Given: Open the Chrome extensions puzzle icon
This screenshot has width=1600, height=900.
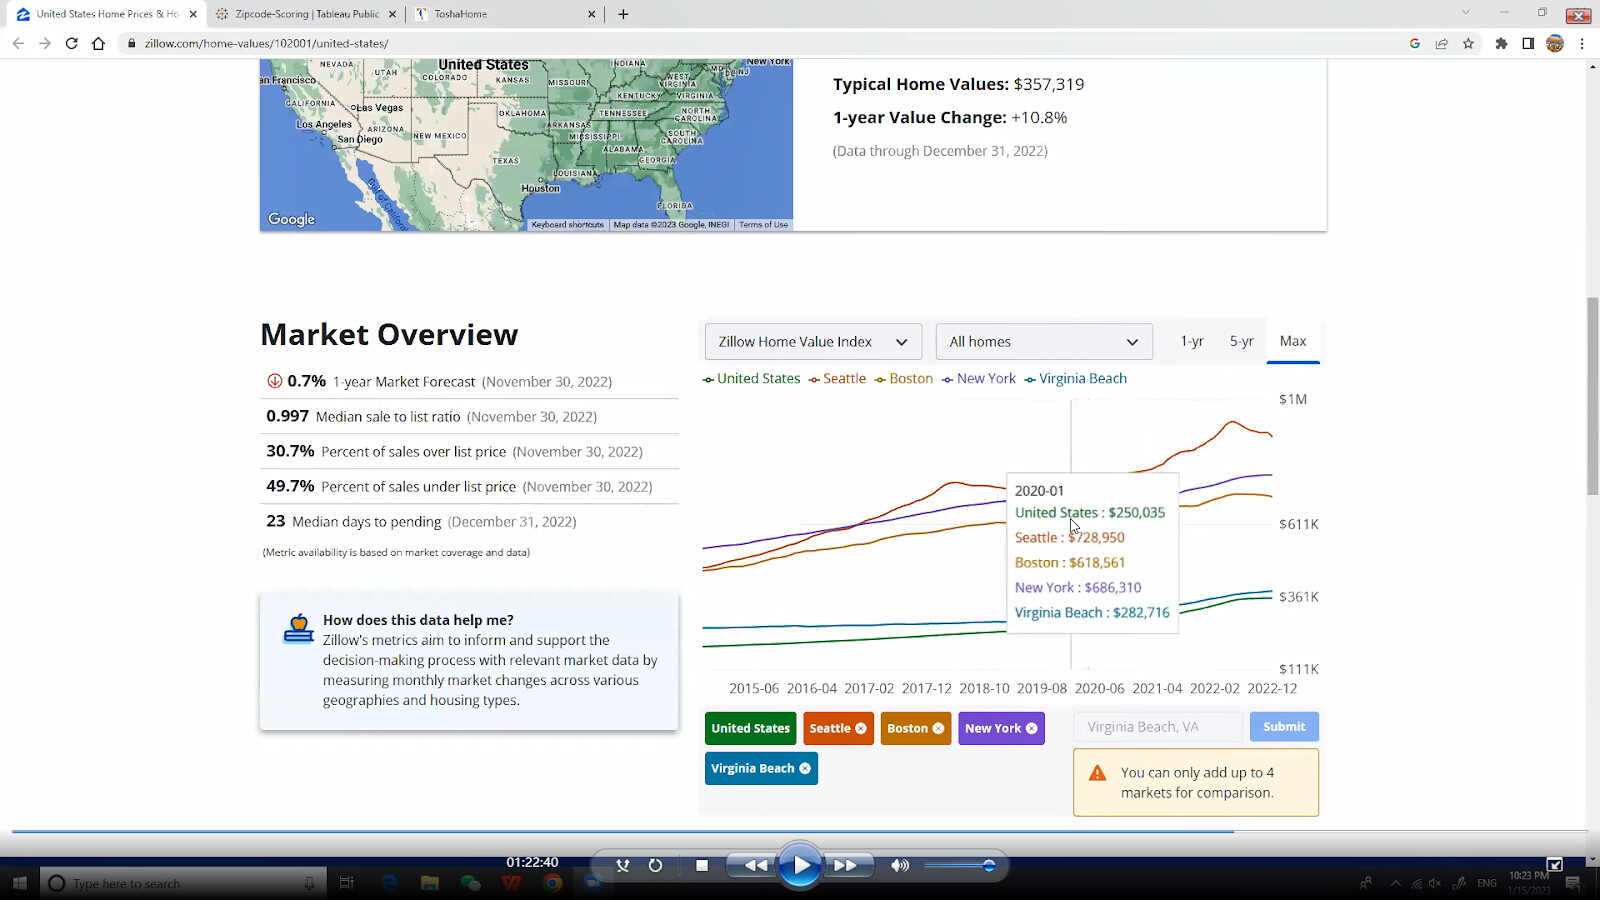Looking at the screenshot, I should click(x=1501, y=43).
